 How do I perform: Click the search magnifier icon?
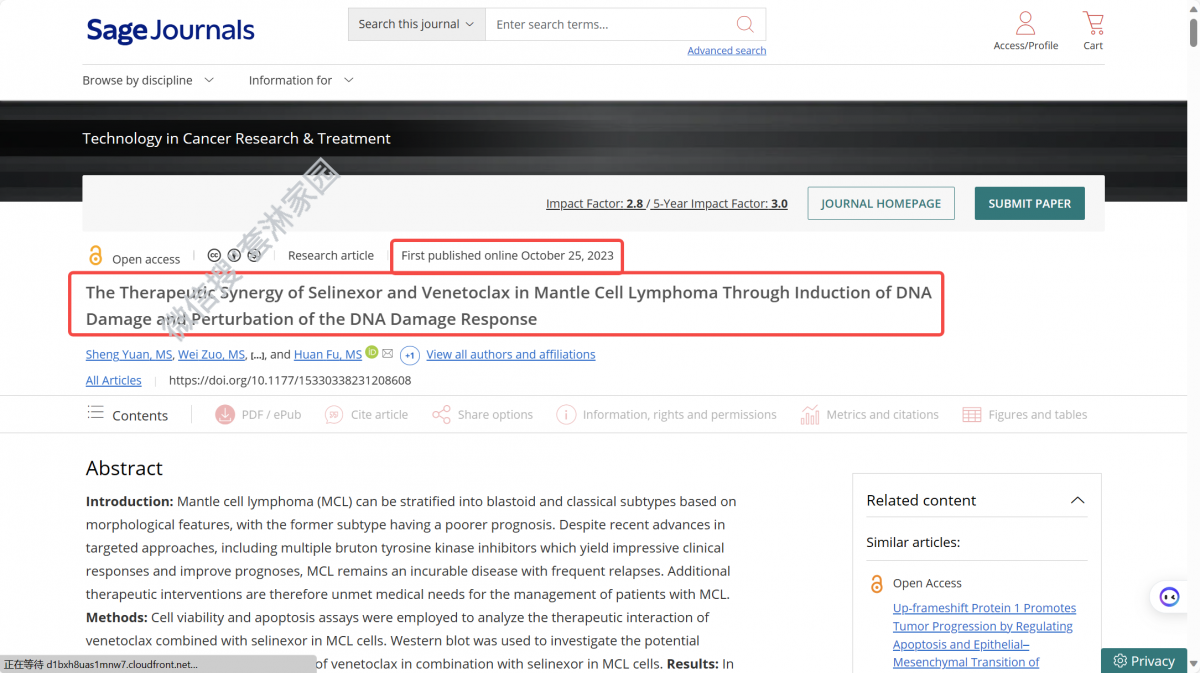[745, 24]
